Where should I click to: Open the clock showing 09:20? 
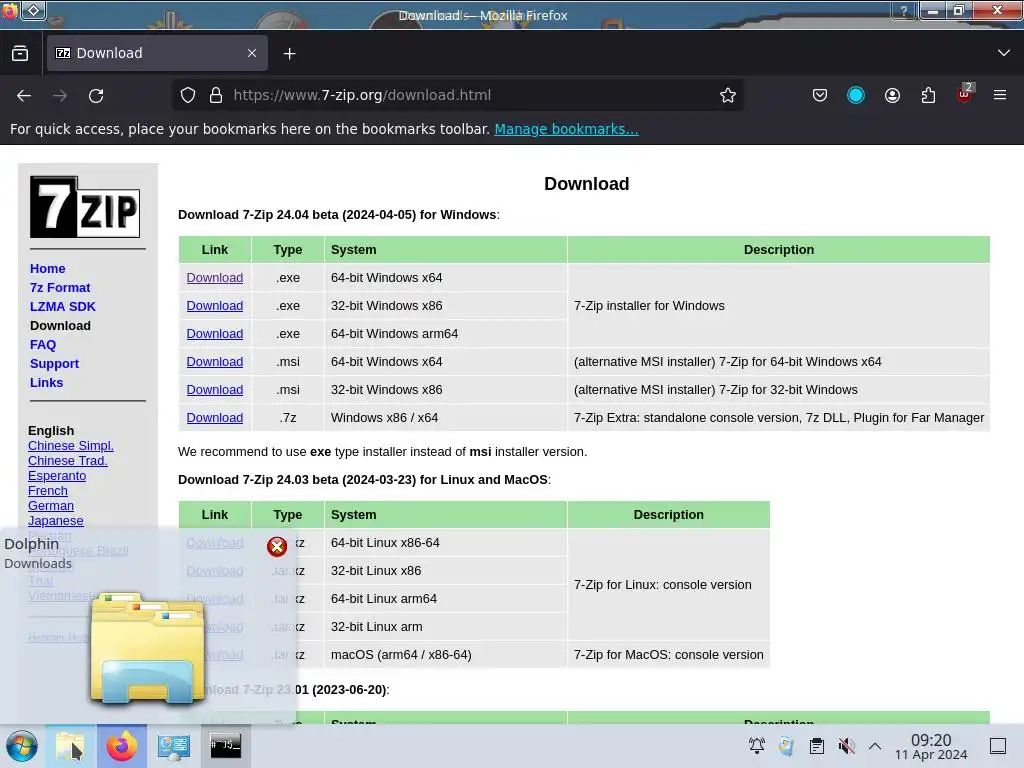pyautogui.click(x=931, y=746)
